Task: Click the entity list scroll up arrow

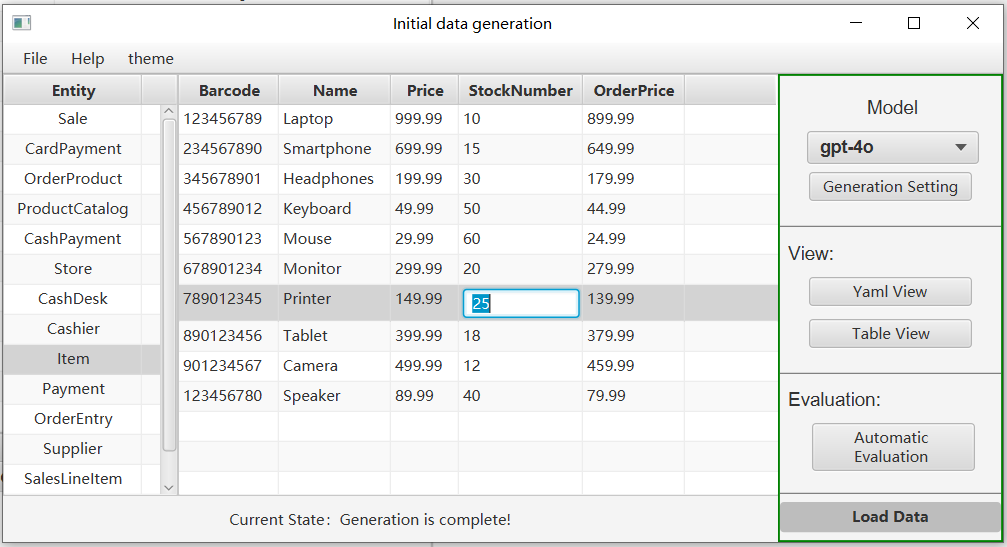Action: [x=169, y=112]
